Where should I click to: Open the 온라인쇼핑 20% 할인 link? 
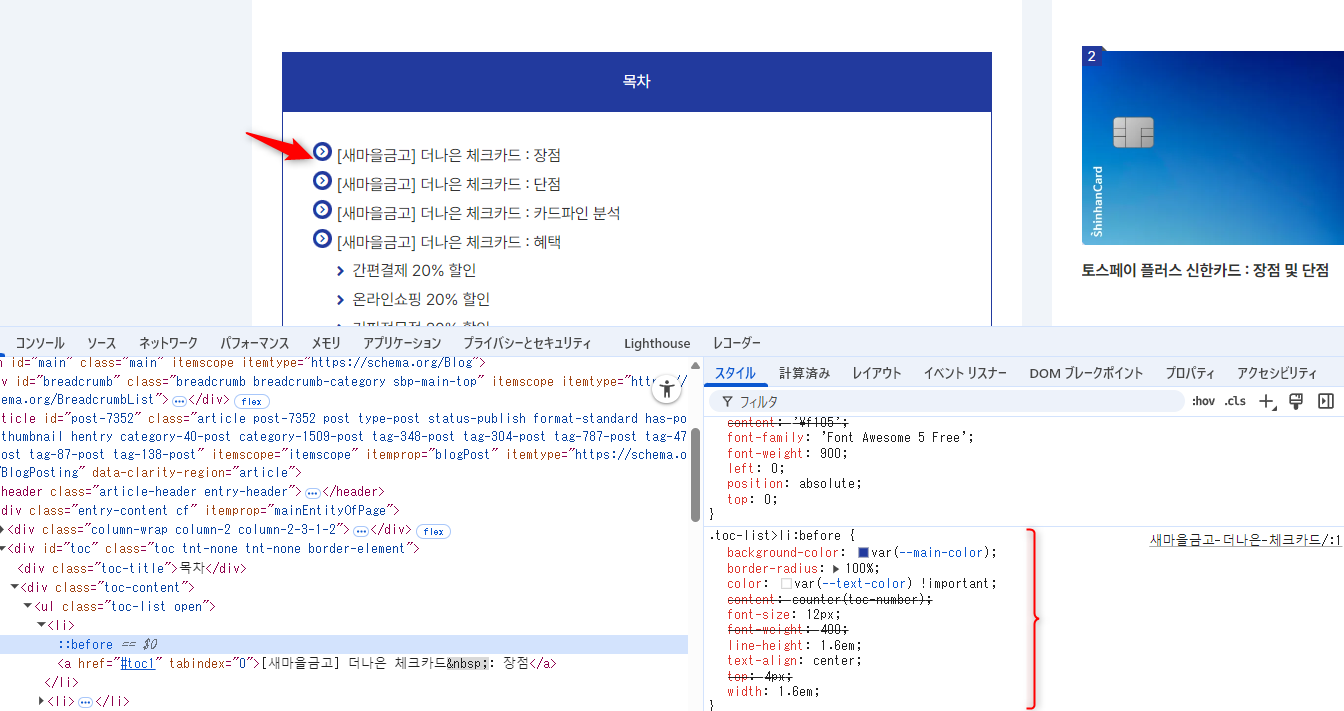421,300
